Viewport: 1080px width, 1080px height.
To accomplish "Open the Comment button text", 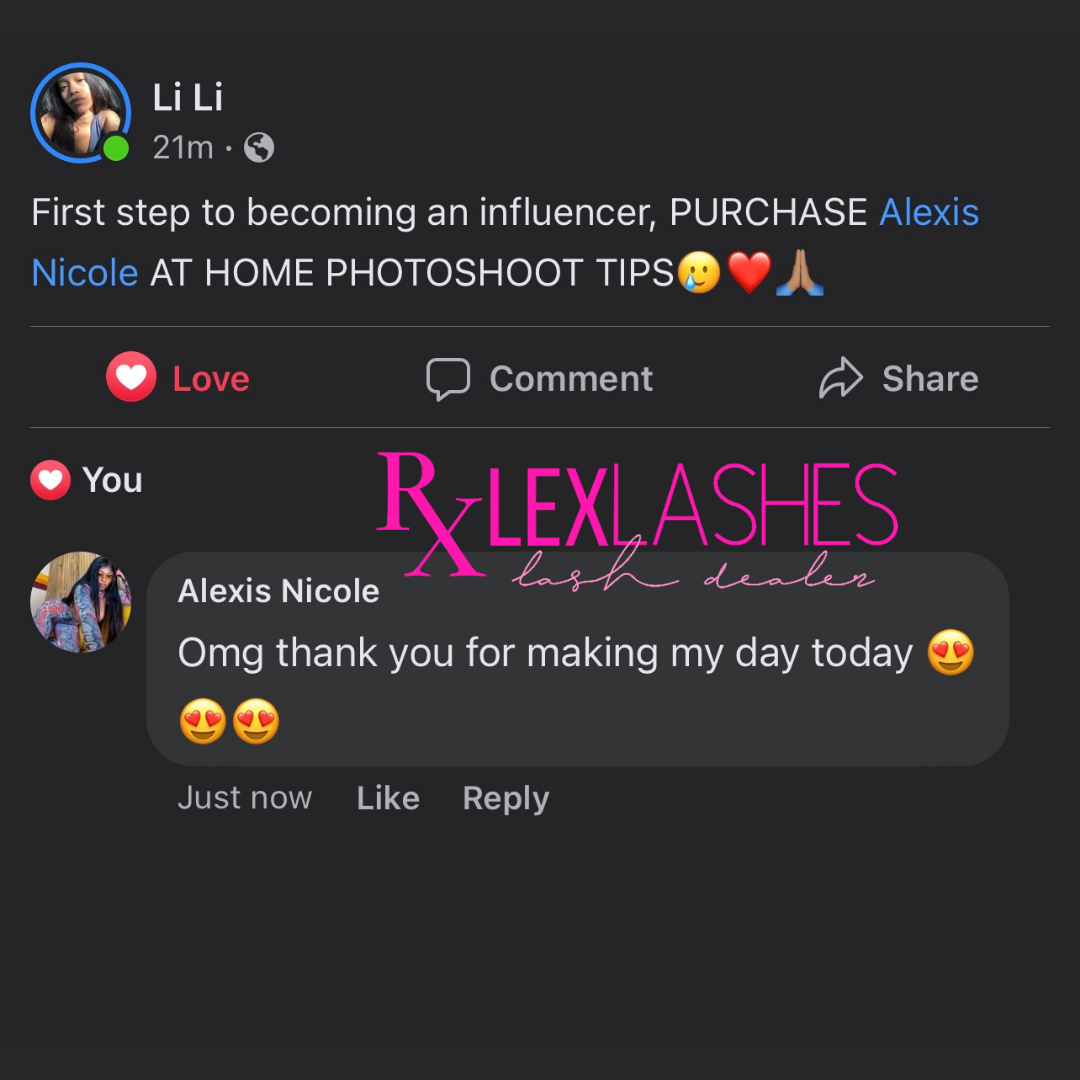I will tap(571, 379).
